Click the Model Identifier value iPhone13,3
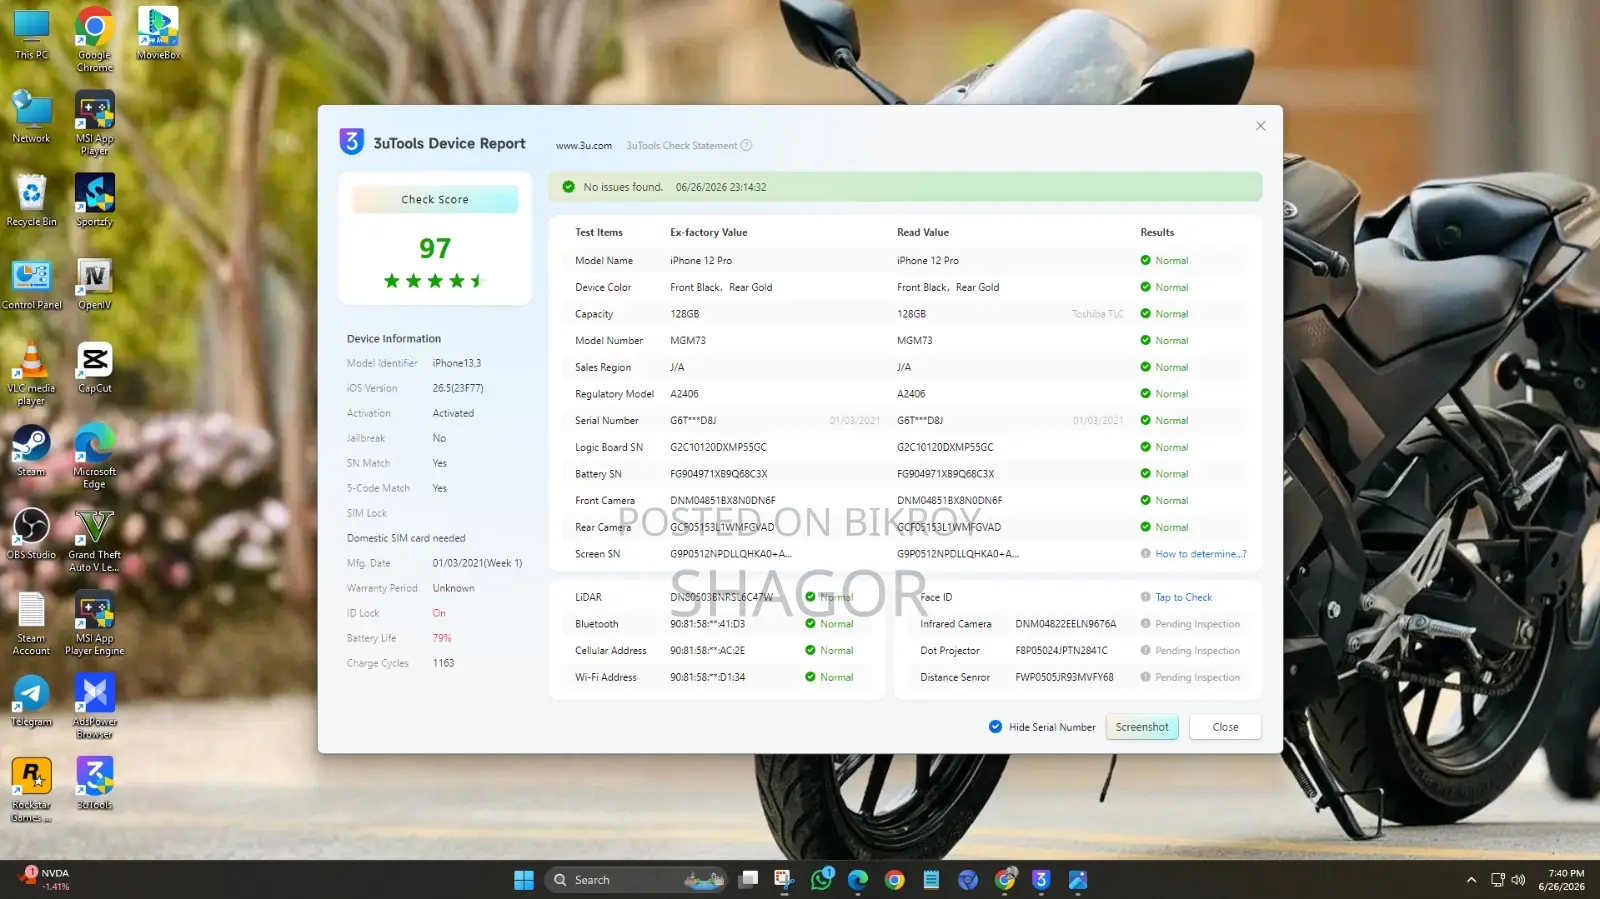The height and width of the screenshot is (899, 1600). tap(457, 363)
